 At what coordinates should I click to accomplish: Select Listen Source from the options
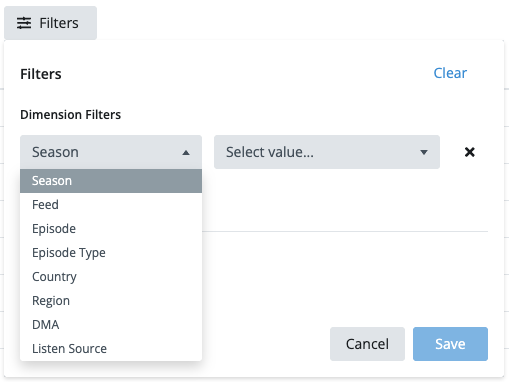(111, 349)
